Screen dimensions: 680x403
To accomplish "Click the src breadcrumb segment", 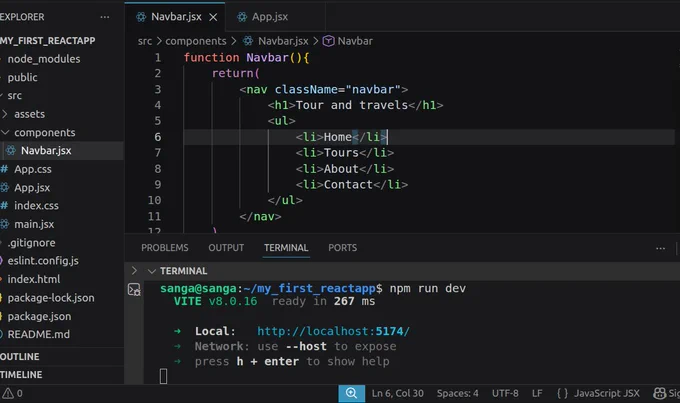I will click(145, 41).
